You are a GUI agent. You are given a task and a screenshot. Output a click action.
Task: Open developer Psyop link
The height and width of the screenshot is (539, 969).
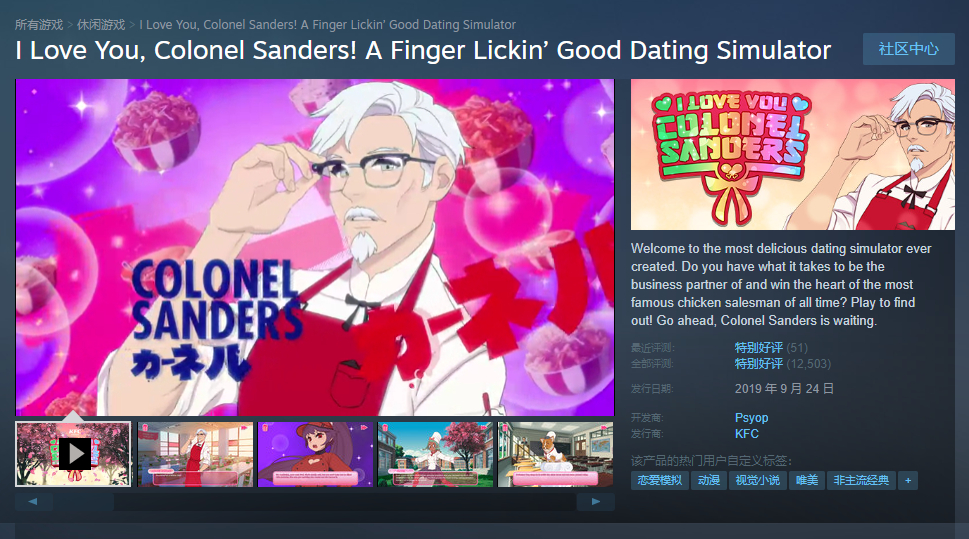(x=751, y=418)
